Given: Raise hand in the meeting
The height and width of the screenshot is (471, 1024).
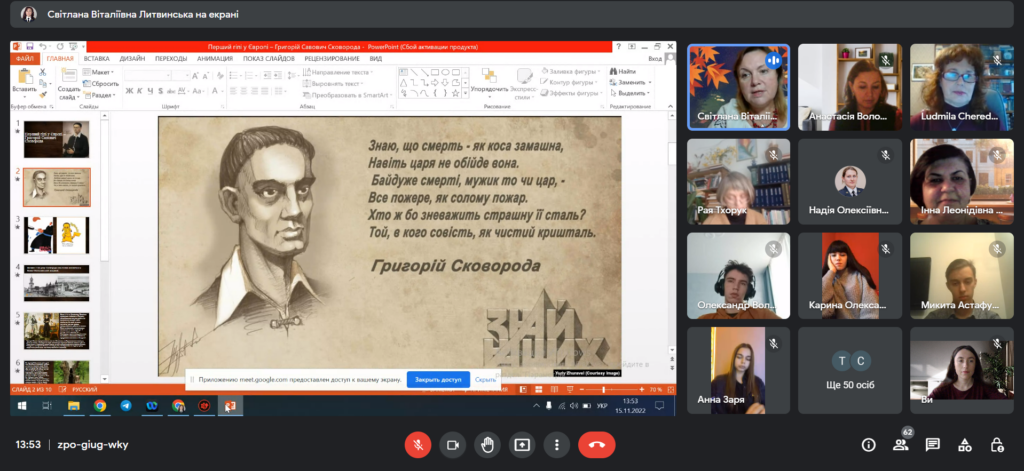Looking at the screenshot, I should (487, 444).
